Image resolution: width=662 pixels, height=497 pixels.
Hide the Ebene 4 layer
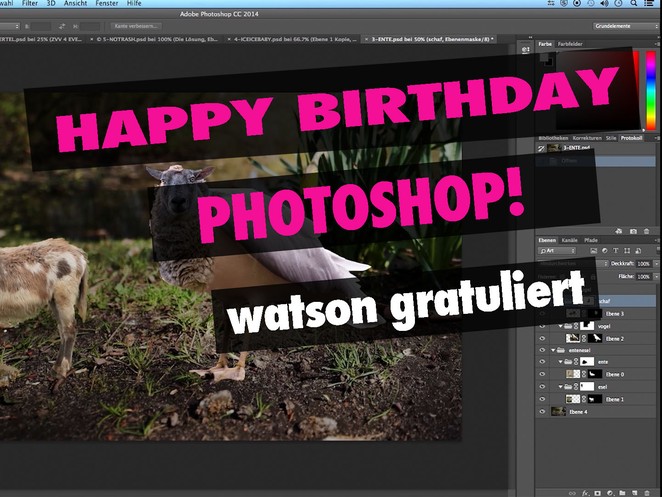click(543, 411)
